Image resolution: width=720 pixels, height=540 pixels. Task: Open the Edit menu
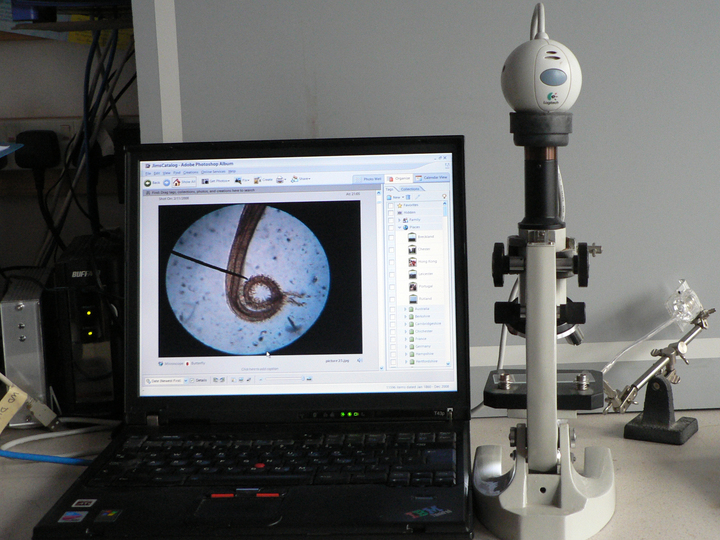coord(157,173)
